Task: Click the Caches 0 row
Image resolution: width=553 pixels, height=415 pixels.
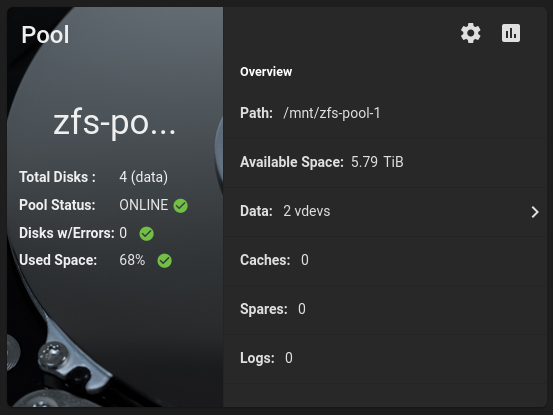Action: point(385,261)
